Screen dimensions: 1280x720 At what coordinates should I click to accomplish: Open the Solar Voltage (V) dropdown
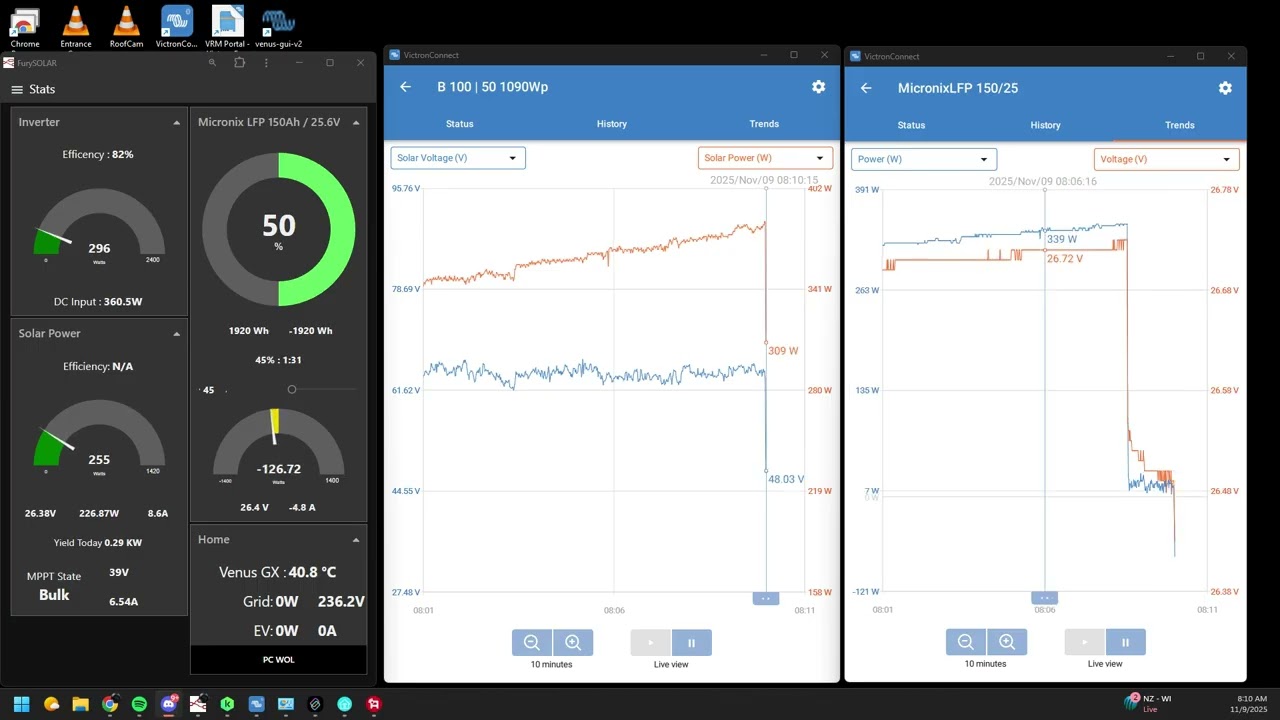click(x=458, y=158)
